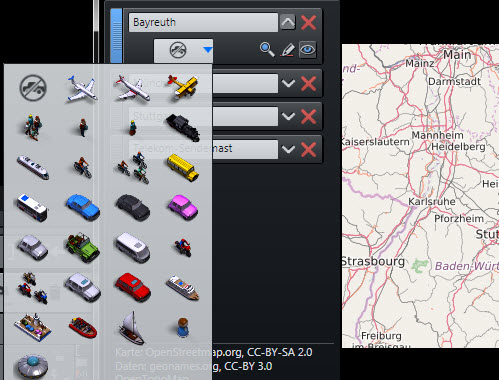This screenshot has height=380, width=499.
Task: Click 'Darmstadt' on the map preview
Action: (x=454, y=81)
